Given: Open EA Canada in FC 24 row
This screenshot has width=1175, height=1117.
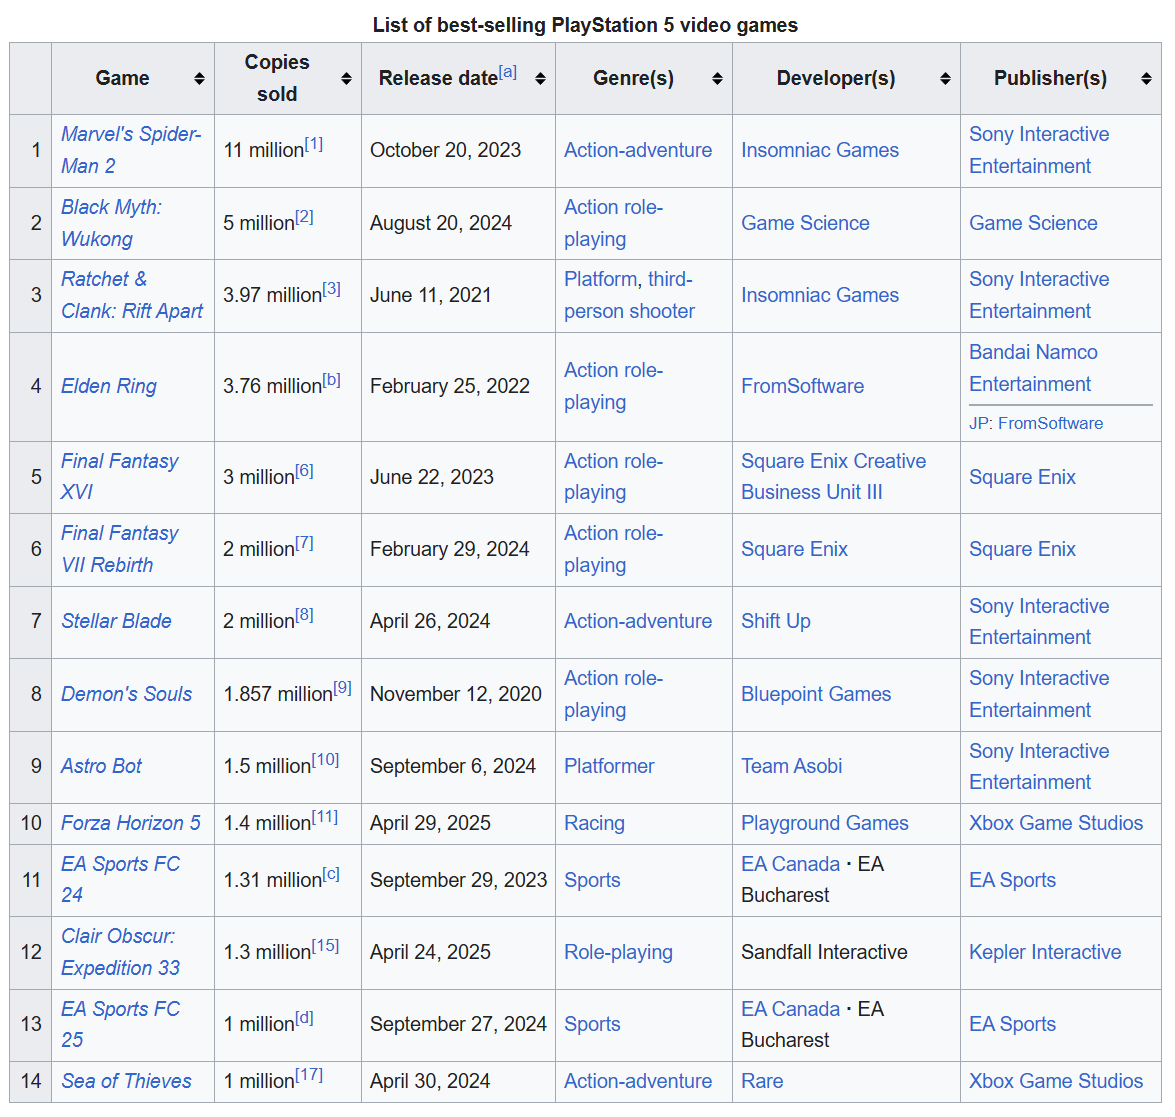Looking at the screenshot, I should [x=791, y=864].
